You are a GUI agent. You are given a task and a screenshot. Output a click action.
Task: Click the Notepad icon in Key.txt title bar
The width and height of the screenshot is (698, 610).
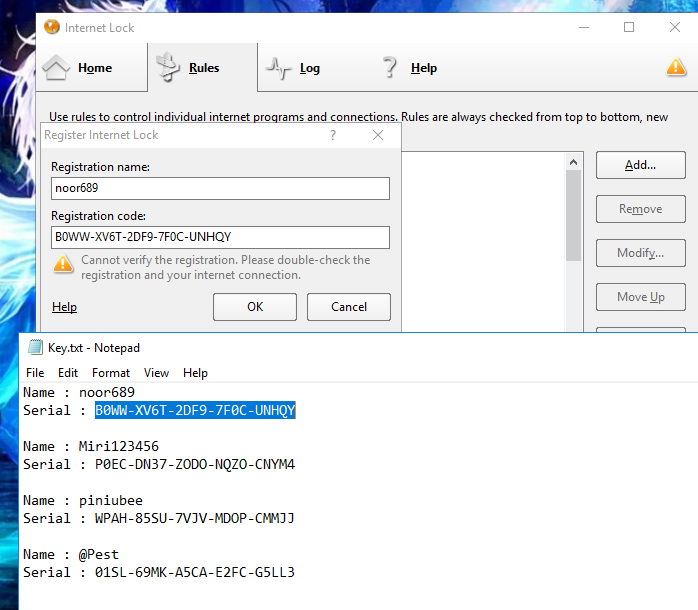click(35, 347)
